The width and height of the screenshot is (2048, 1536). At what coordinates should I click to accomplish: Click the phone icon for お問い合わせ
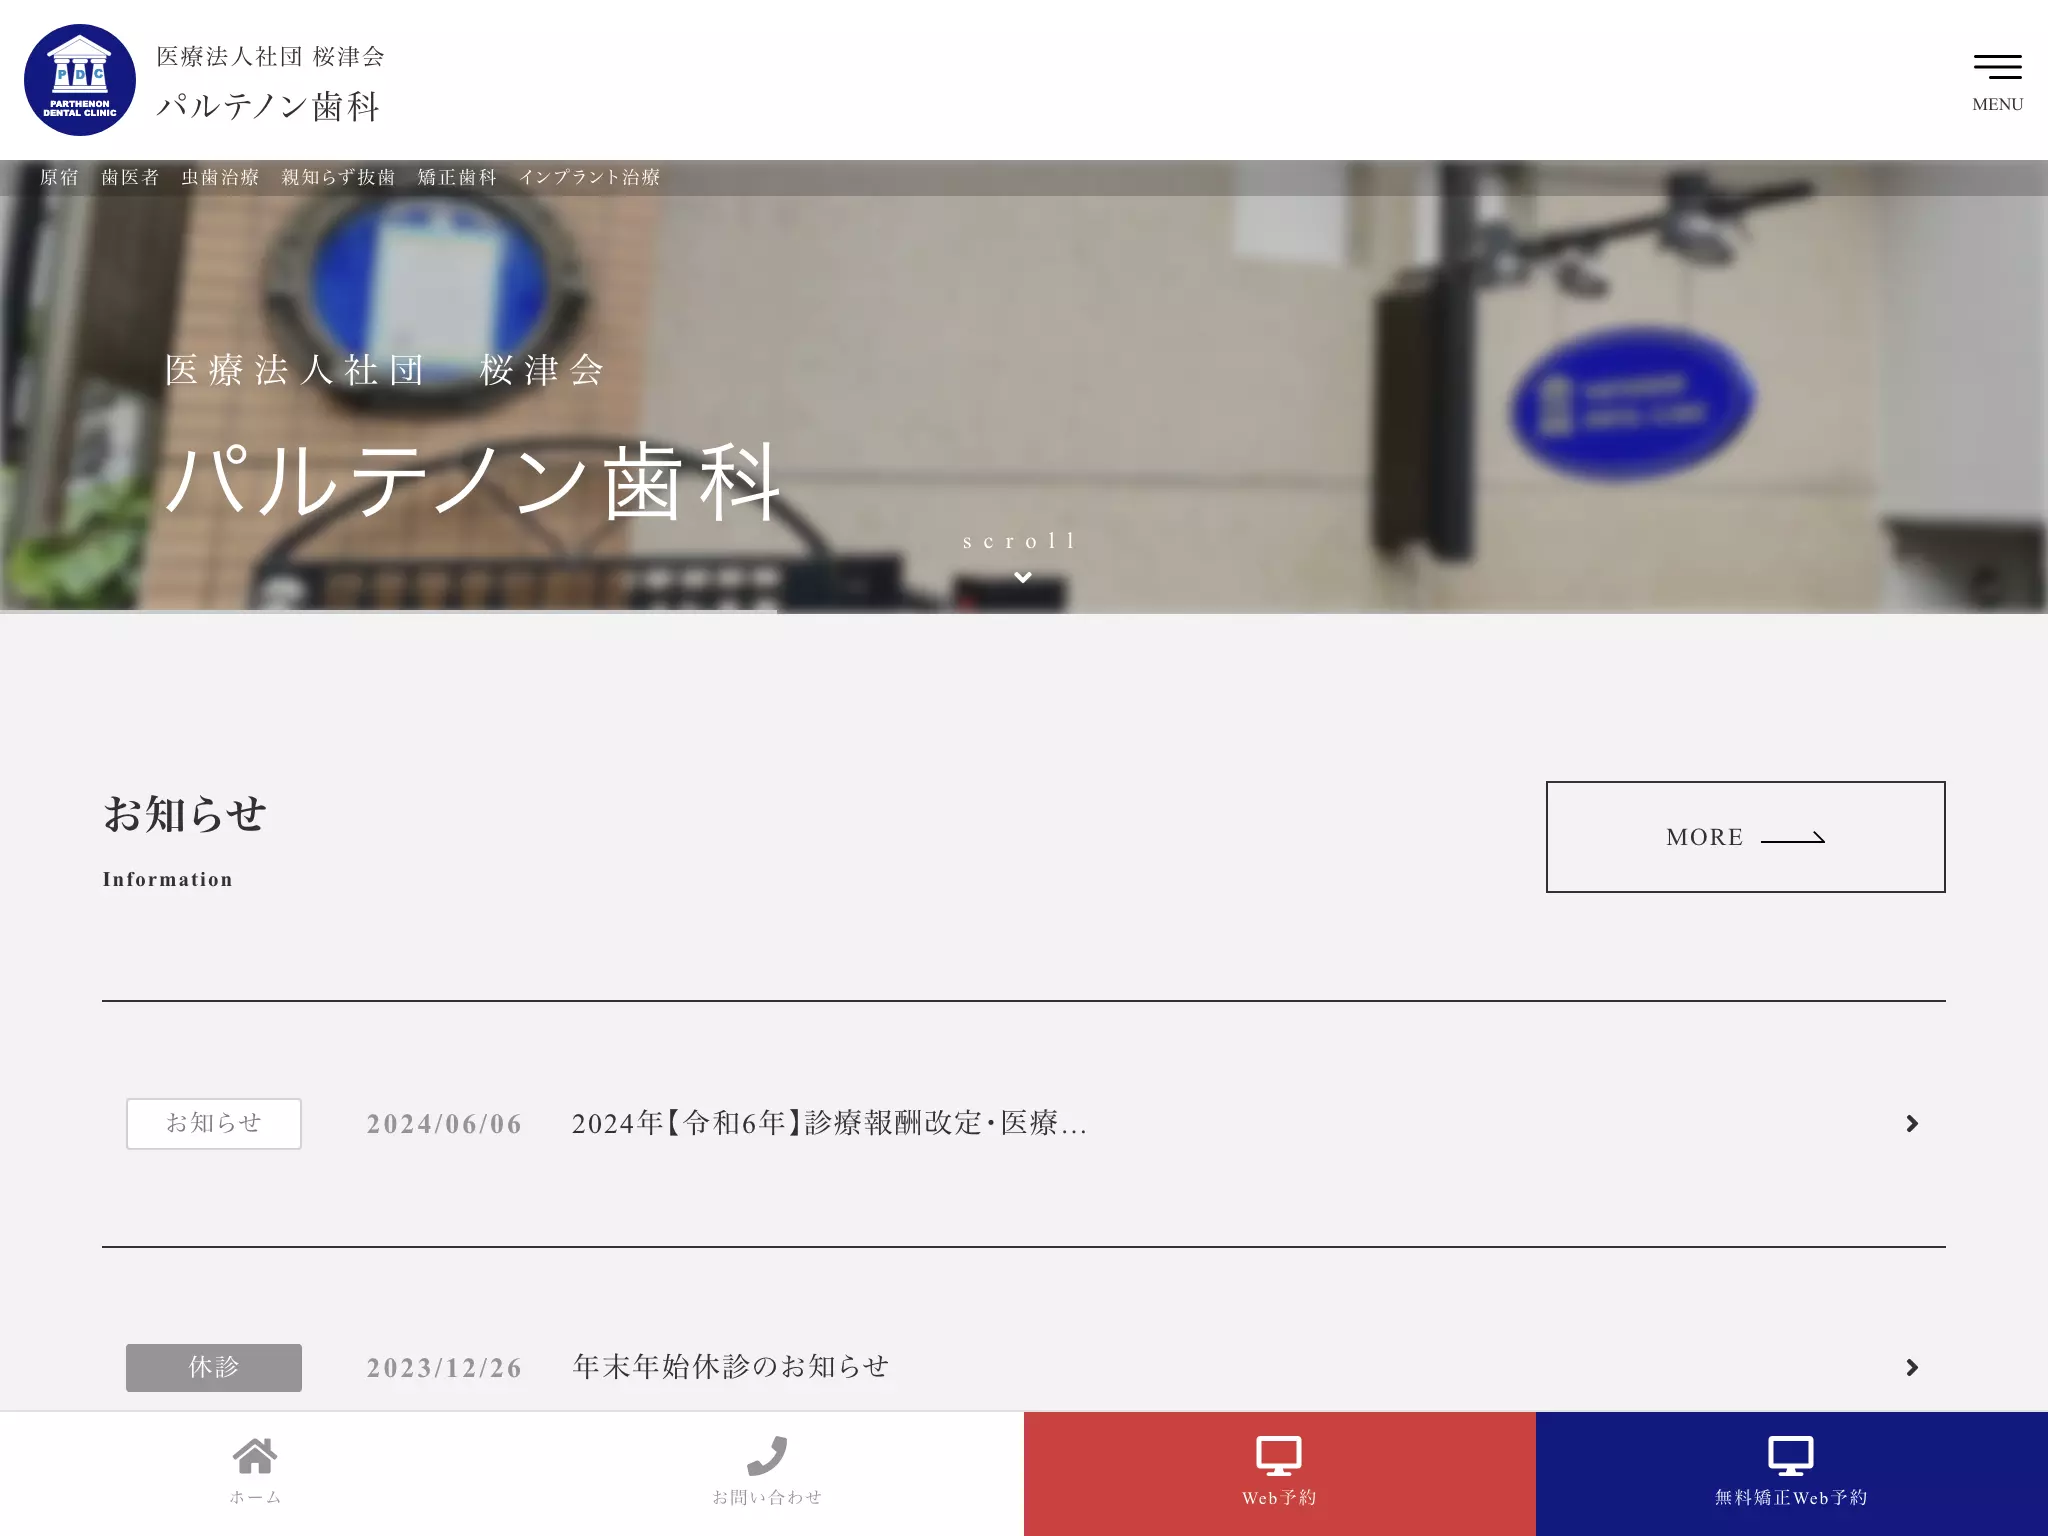coord(767,1456)
